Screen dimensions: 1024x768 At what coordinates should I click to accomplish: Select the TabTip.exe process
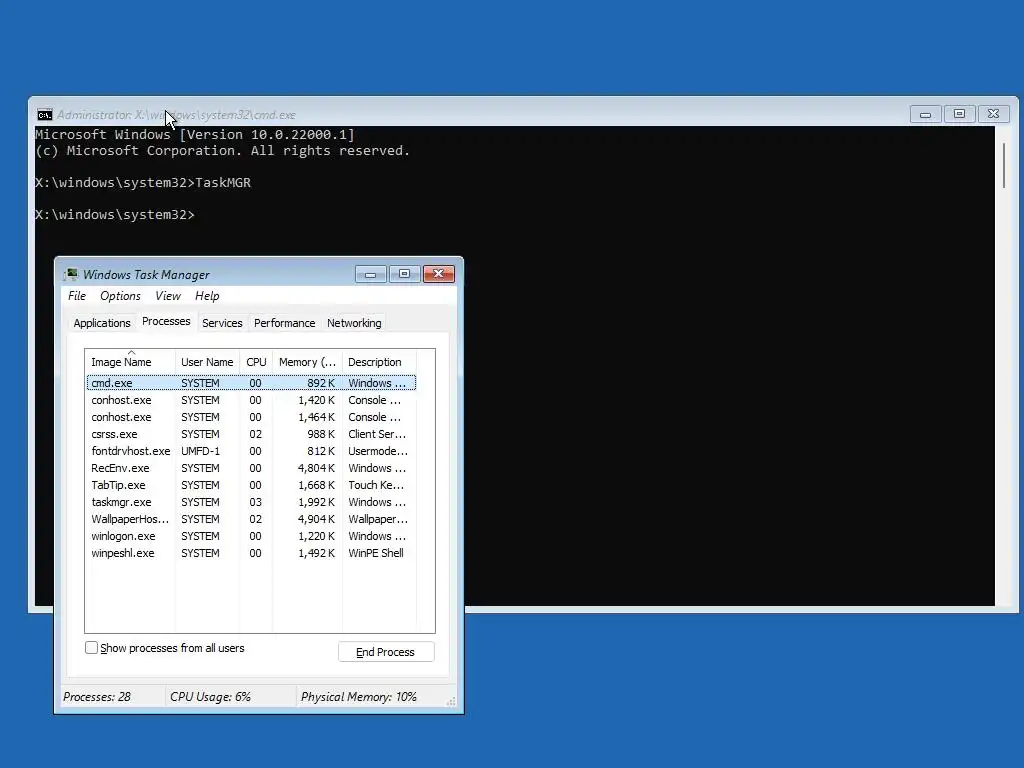click(251, 485)
